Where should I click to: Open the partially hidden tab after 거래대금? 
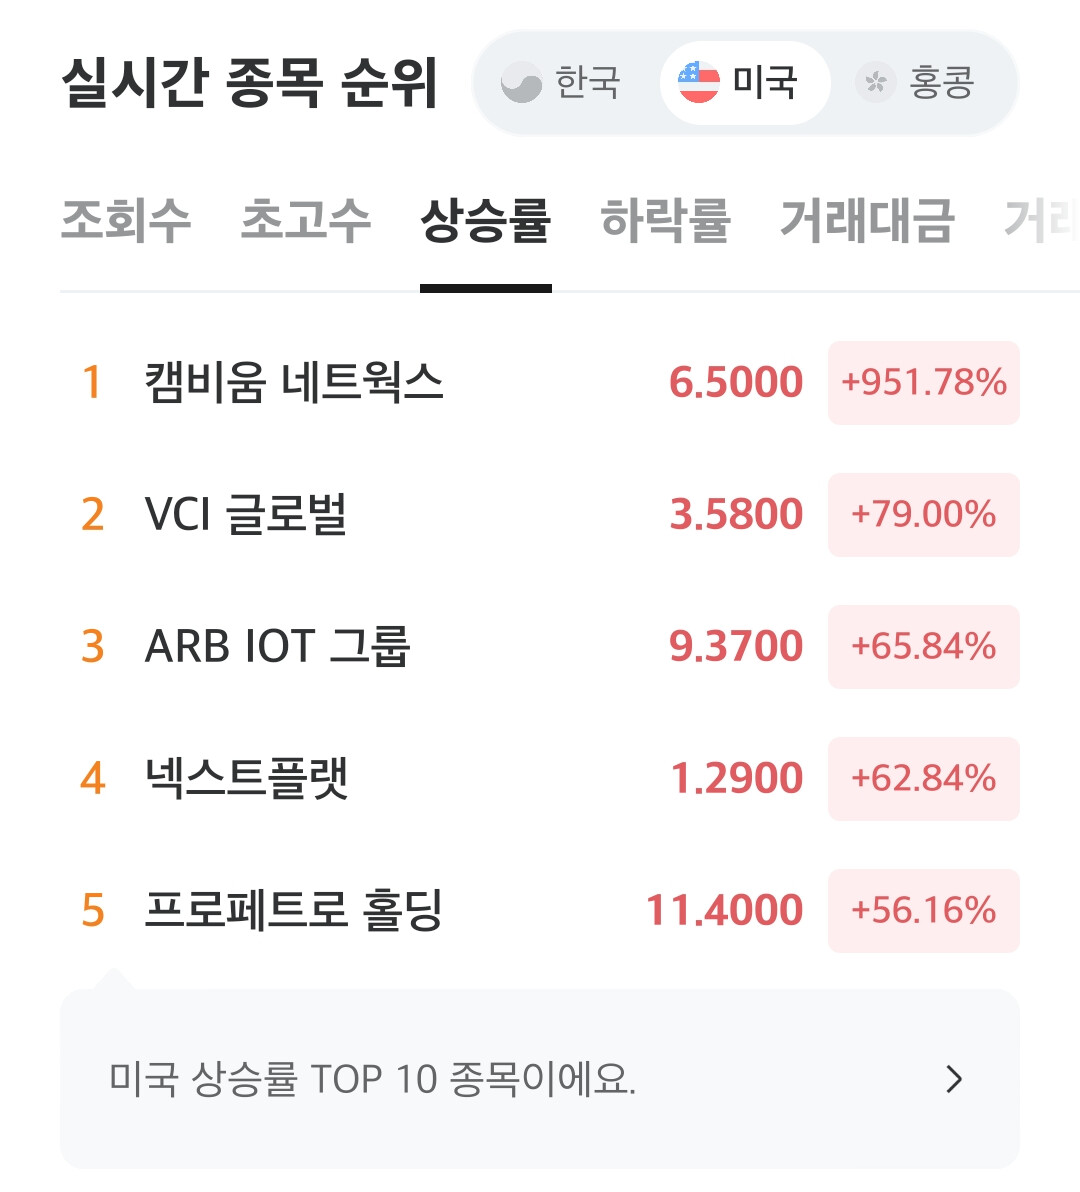tap(1041, 221)
